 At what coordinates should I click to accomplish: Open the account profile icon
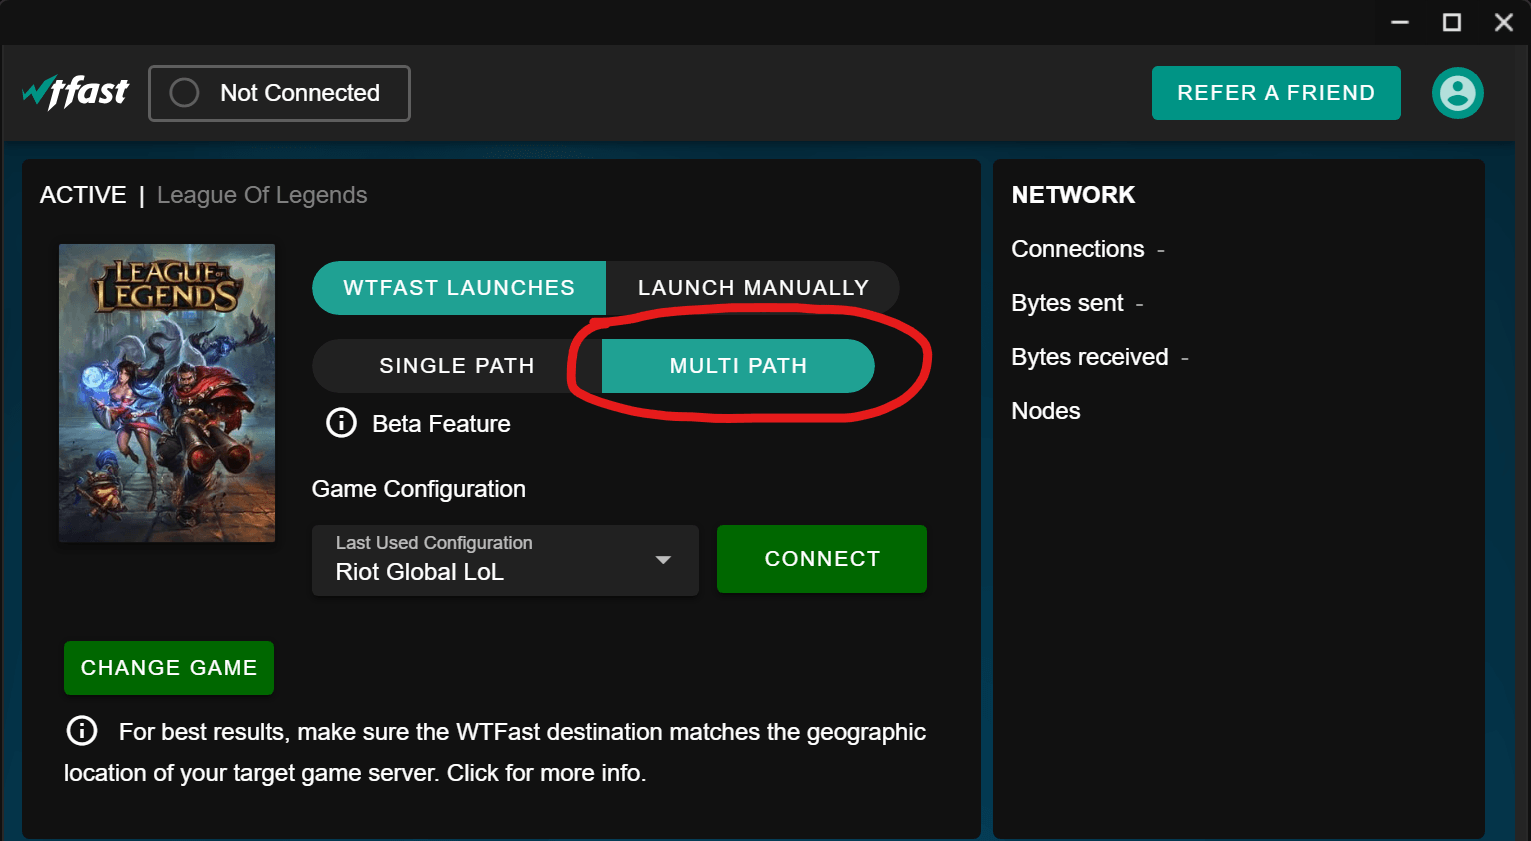tap(1457, 93)
